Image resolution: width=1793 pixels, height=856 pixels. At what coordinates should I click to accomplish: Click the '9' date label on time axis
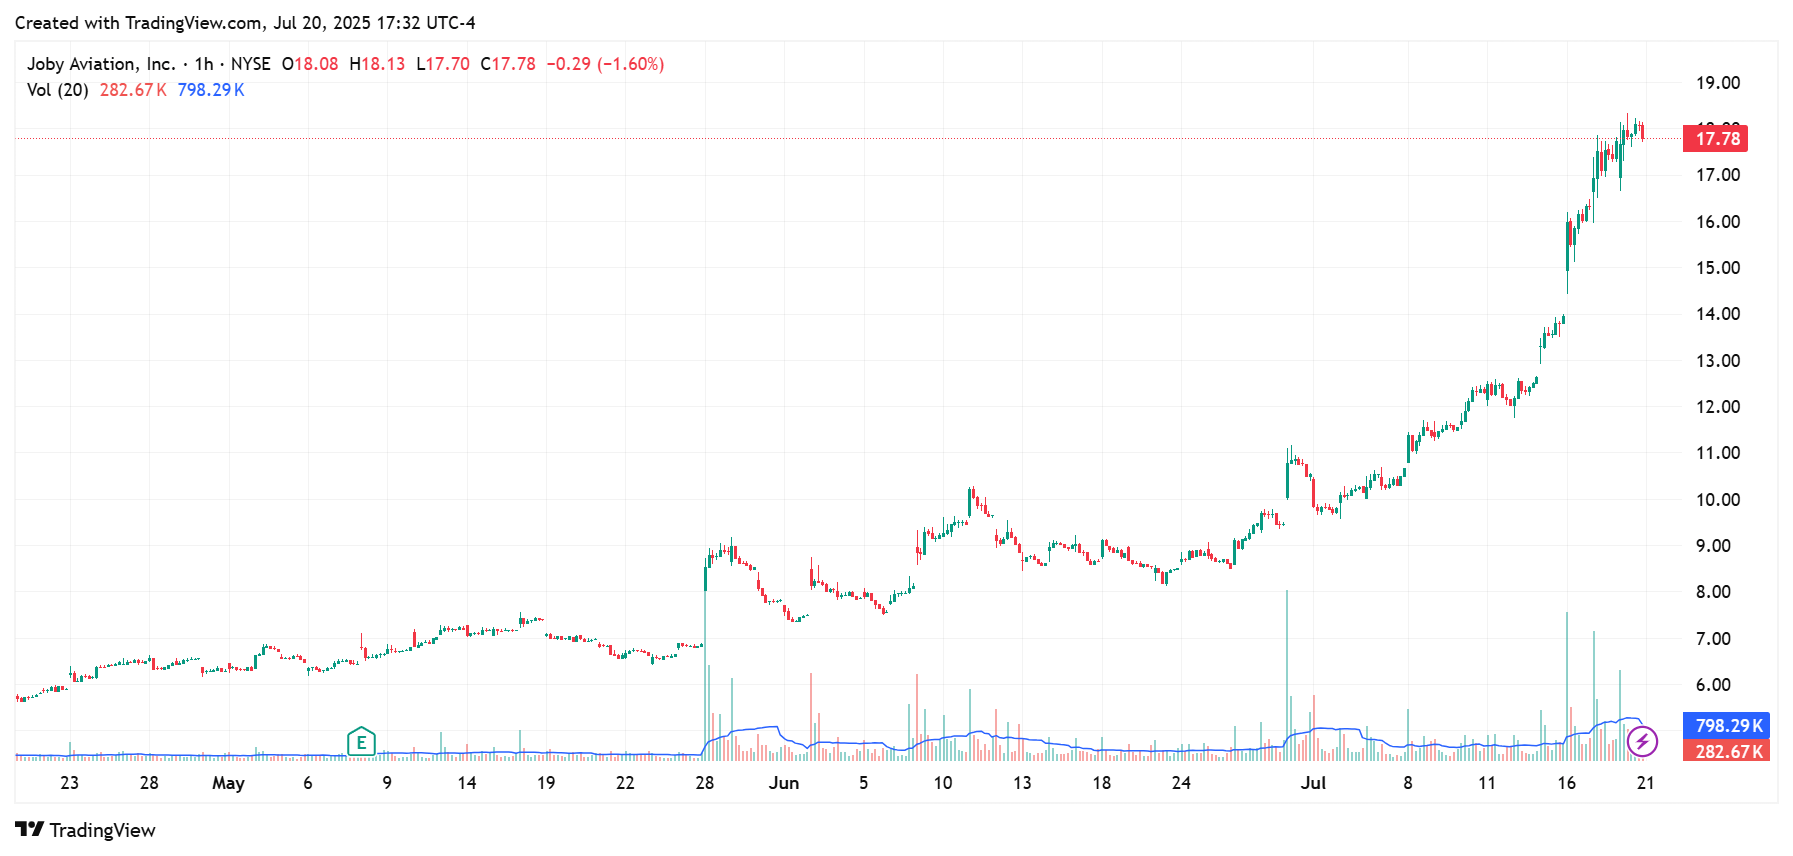pos(387,783)
